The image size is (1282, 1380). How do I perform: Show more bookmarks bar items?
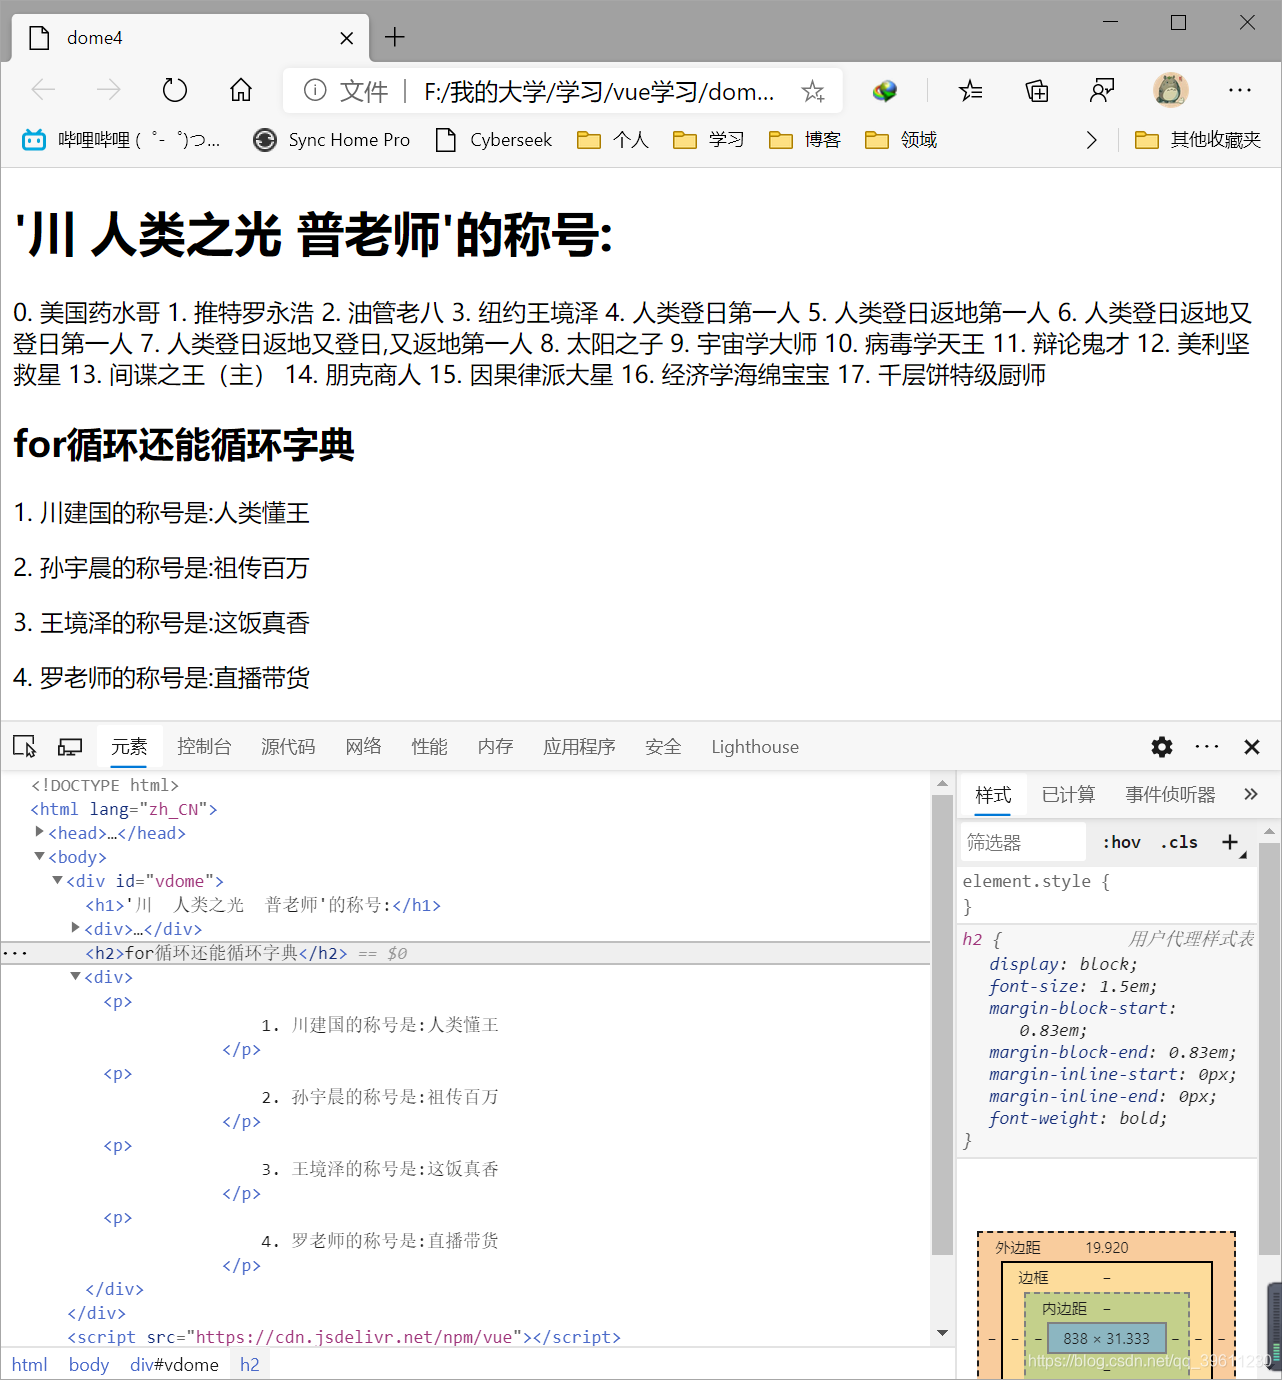click(1091, 140)
